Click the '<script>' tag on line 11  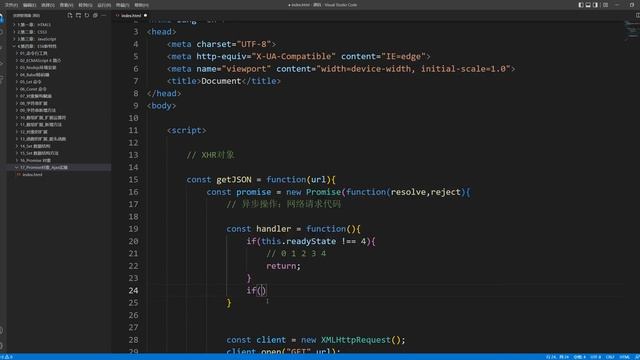pos(187,130)
